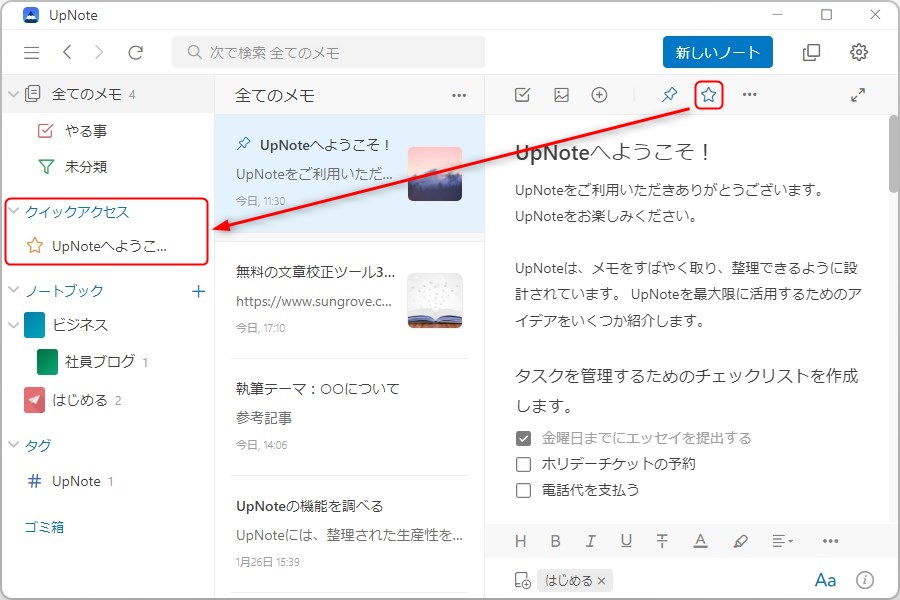Image resolution: width=900 pixels, height=600 pixels.
Task: Toggle quick access star in toolbar
Action: 708,95
